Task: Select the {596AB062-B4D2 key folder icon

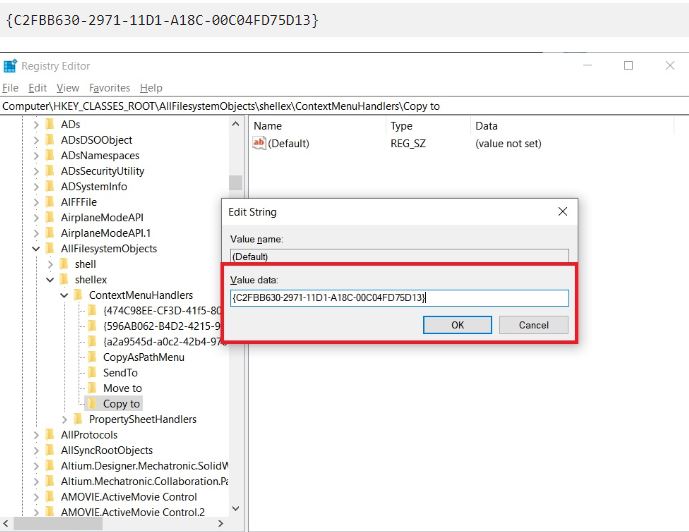Action: (x=92, y=326)
